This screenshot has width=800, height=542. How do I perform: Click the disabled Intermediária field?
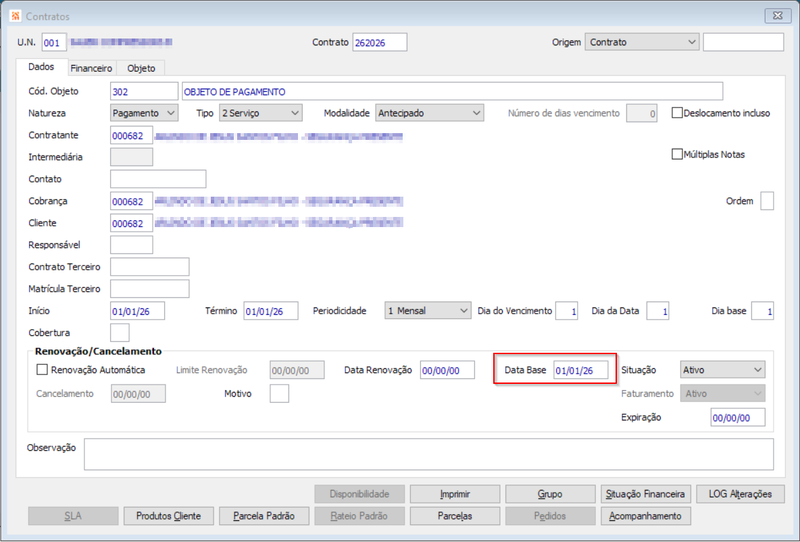[131, 157]
